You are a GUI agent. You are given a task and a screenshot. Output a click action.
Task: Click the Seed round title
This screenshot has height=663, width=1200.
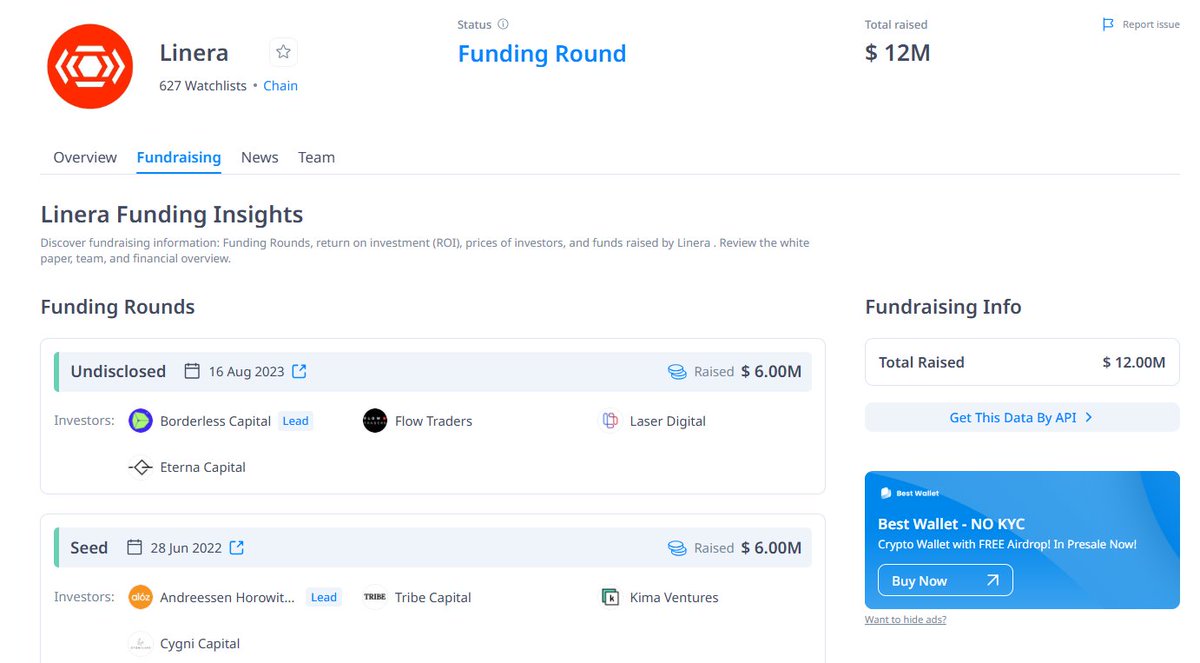(89, 547)
